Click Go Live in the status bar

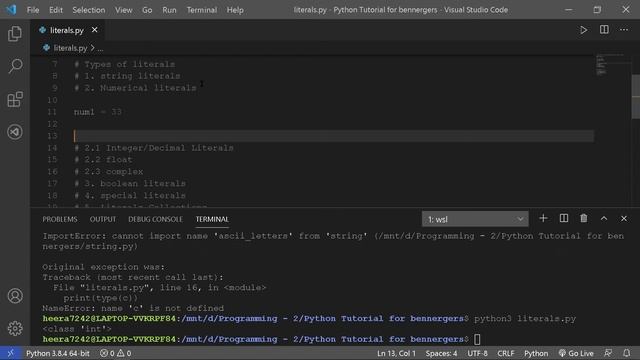pyautogui.click(x=576, y=353)
